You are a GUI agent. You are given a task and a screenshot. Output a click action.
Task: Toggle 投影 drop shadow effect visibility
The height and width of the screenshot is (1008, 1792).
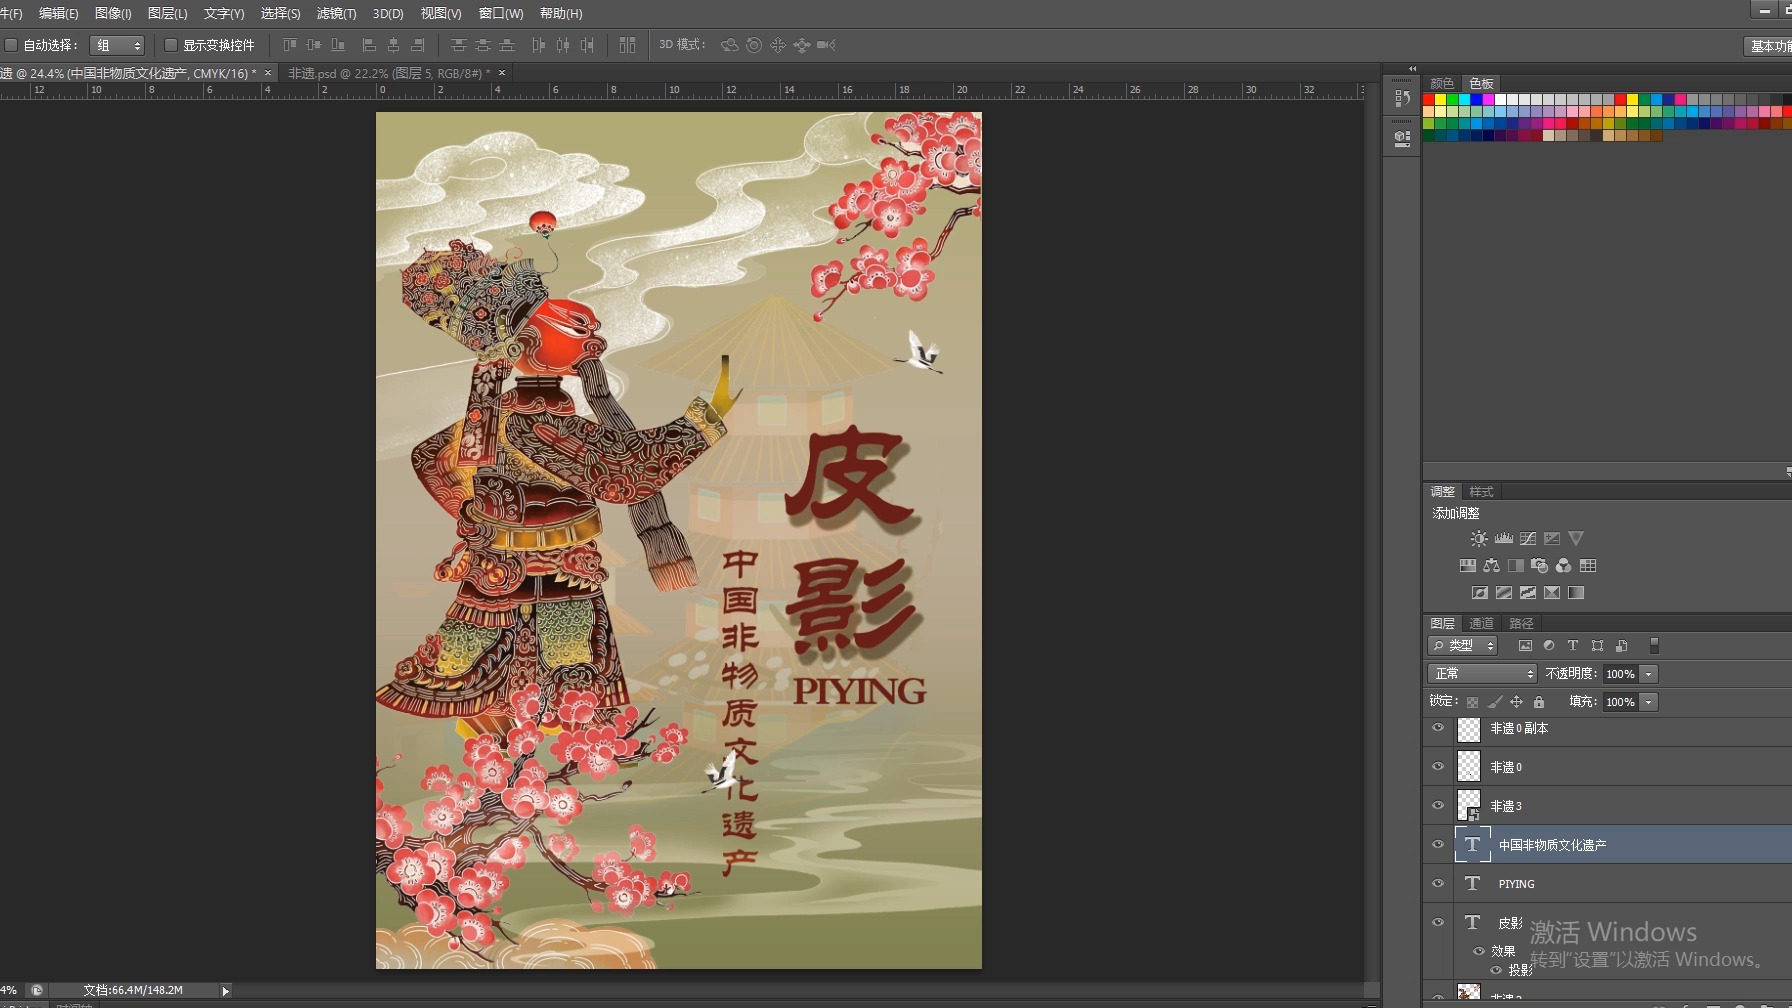(x=1496, y=970)
